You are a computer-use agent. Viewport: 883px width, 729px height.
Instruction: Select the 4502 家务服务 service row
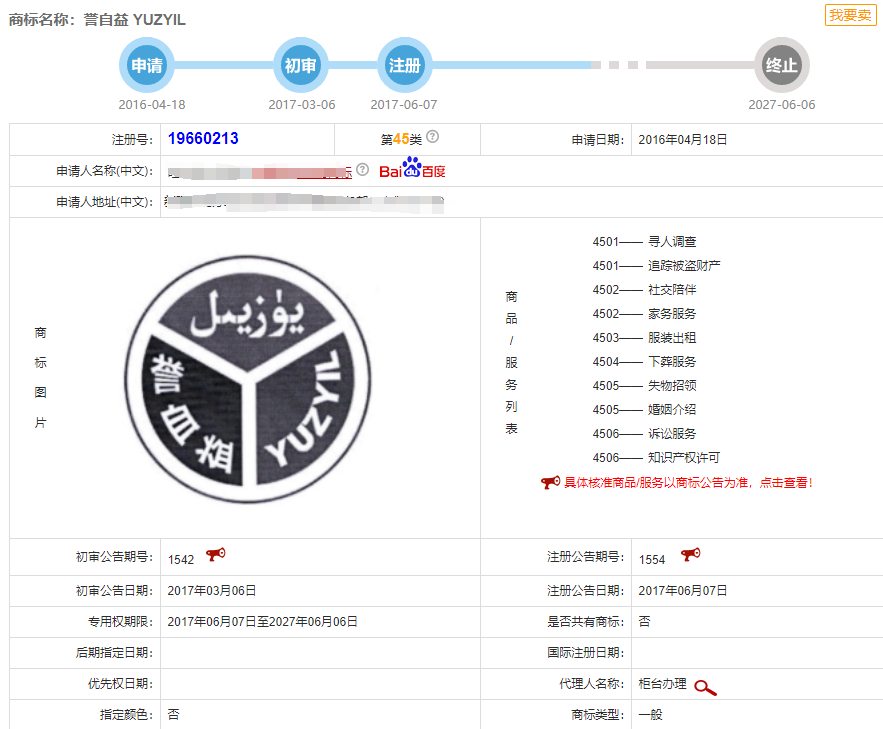point(644,314)
